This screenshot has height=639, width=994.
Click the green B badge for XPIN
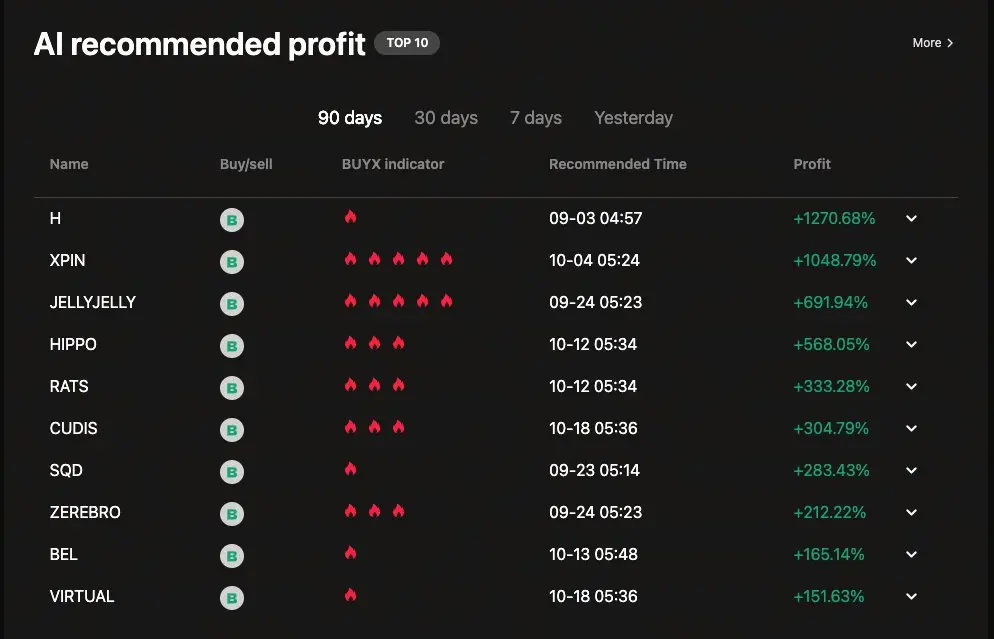click(x=232, y=261)
